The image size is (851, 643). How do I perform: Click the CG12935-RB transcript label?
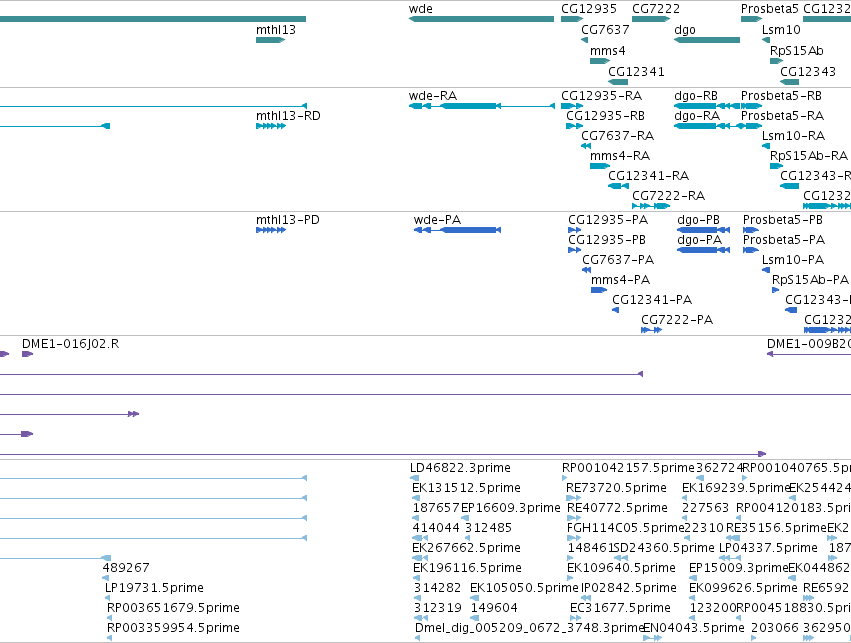click(606, 116)
